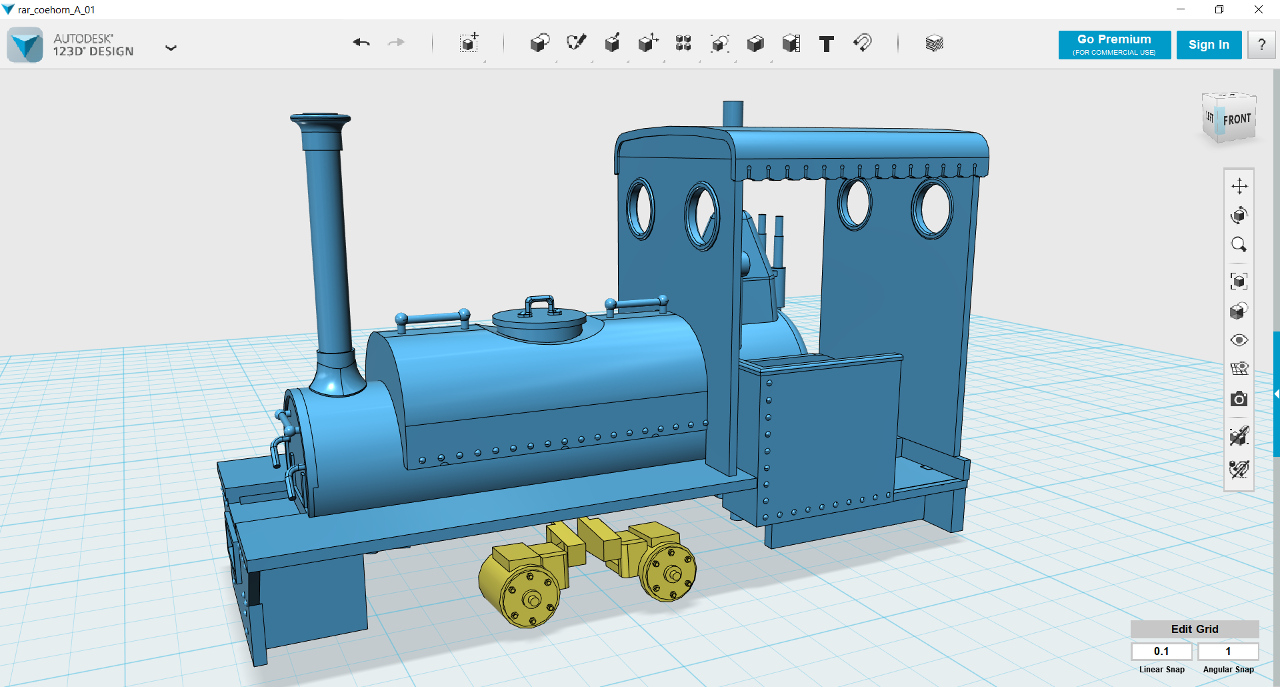Click the left face of view cube
This screenshot has width=1280, height=687.
point(1210,117)
